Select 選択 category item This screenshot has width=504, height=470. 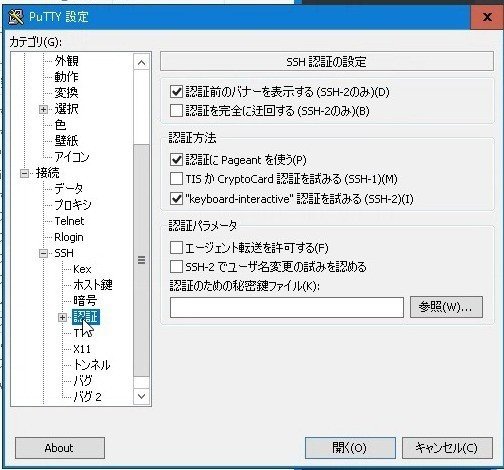pyautogui.click(x=67, y=109)
